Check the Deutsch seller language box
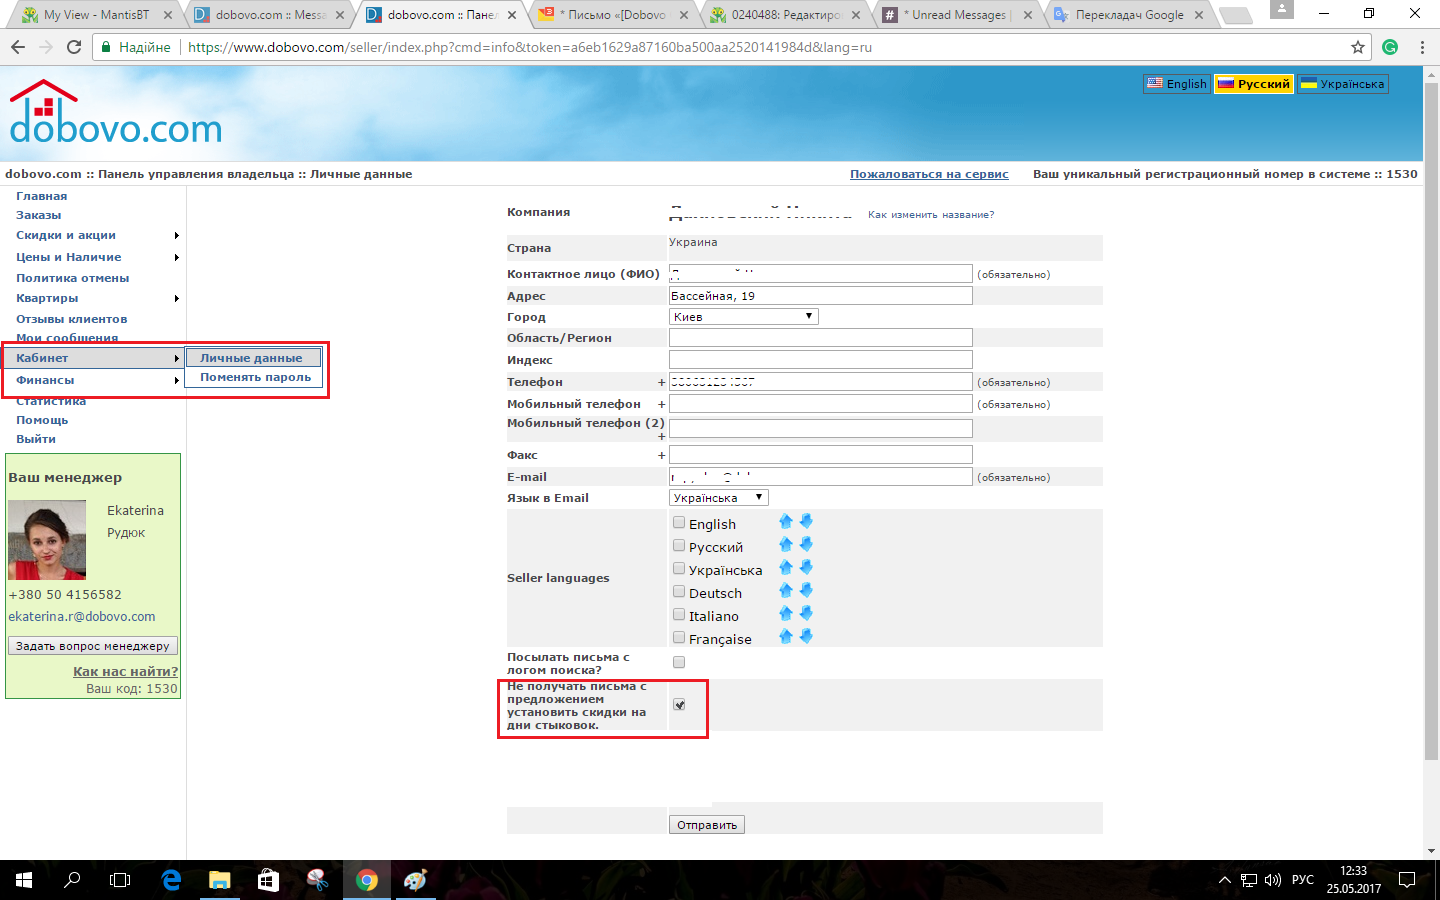Screen dimensions: 1440x900 (679, 591)
